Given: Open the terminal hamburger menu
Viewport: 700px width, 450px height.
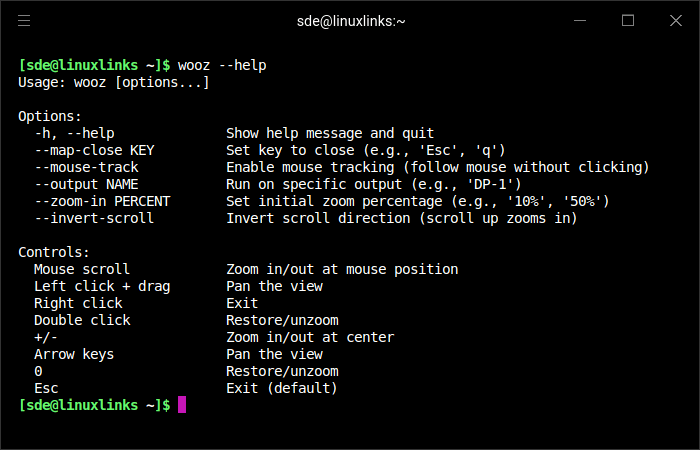Looking at the screenshot, I should (x=24, y=20).
